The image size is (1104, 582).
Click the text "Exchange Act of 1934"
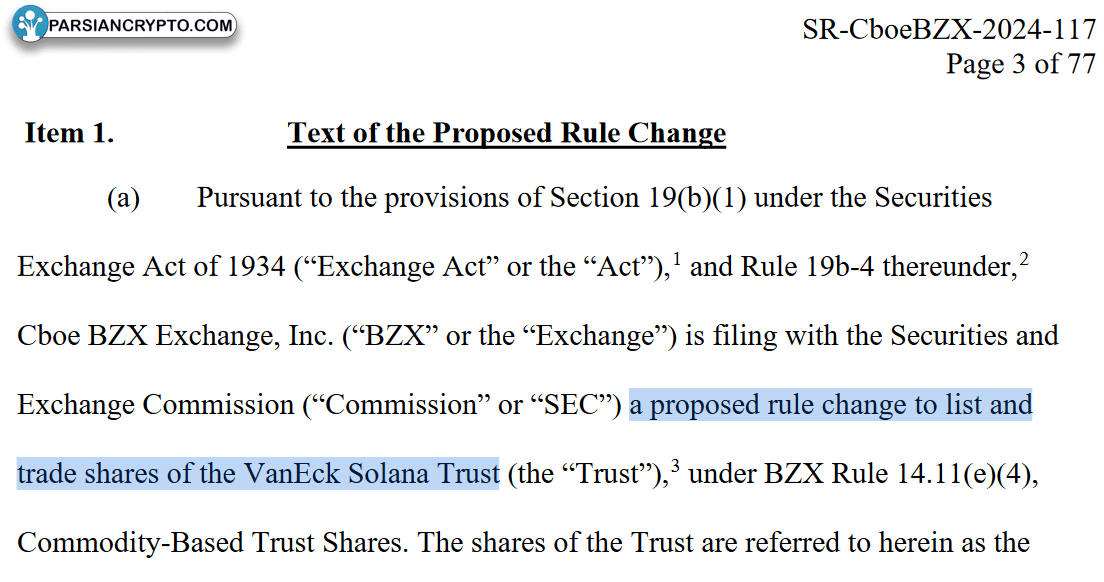tap(151, 267)
